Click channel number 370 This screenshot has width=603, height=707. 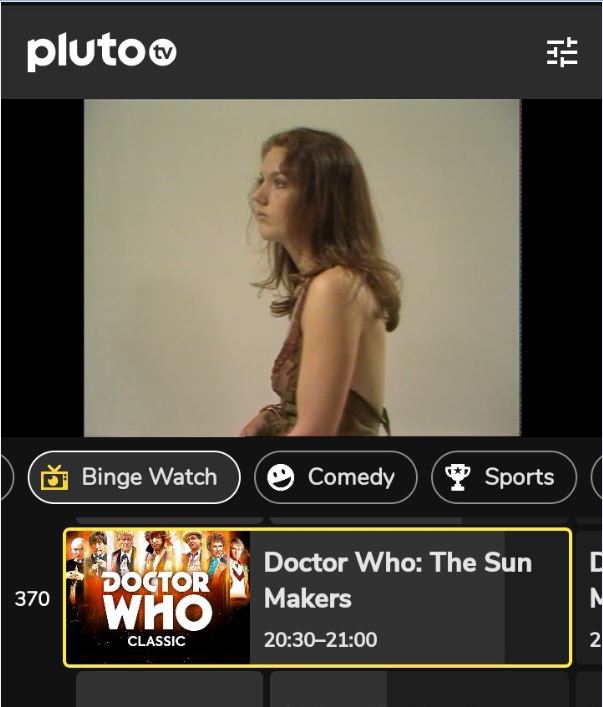click(32, 599)
